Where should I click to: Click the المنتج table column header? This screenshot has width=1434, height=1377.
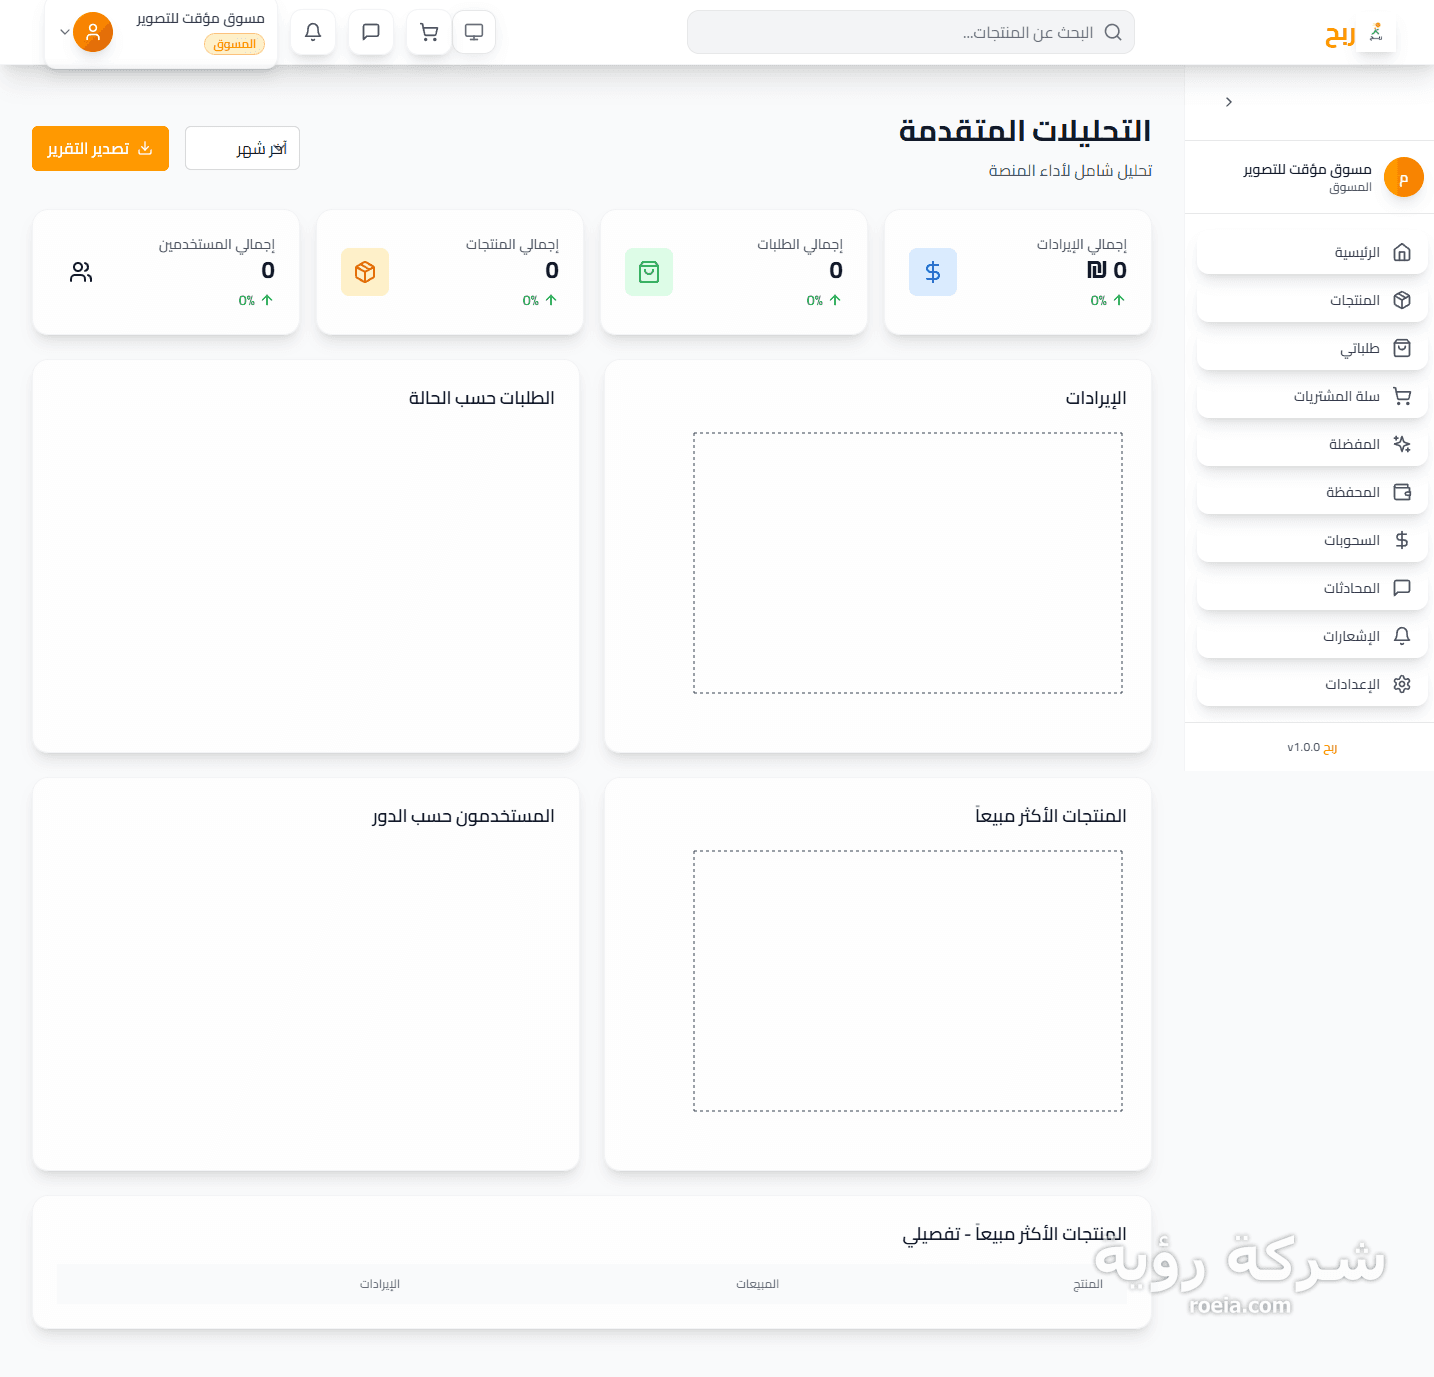(x=1088, y=1284)
